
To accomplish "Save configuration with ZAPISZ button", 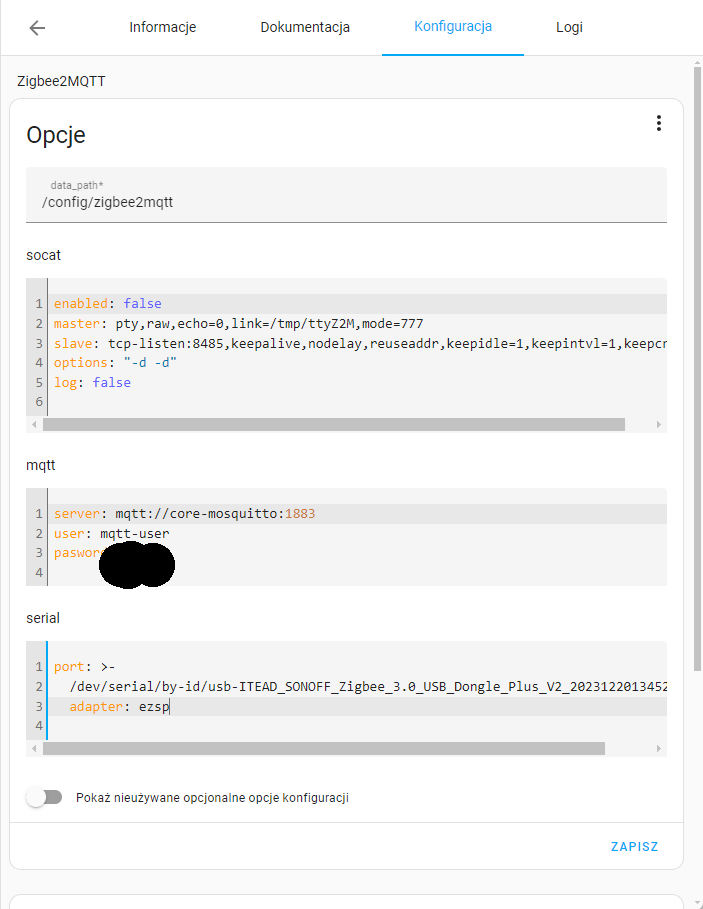I will pyautogui.click(x=635, y=846).
